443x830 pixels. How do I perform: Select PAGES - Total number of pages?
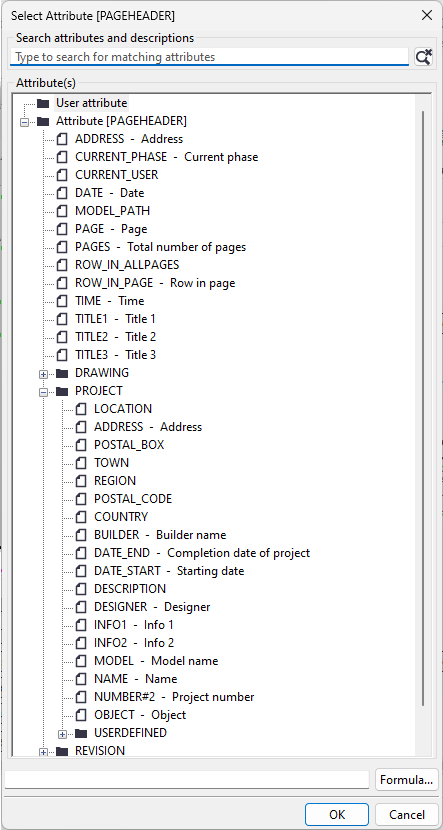160,247
